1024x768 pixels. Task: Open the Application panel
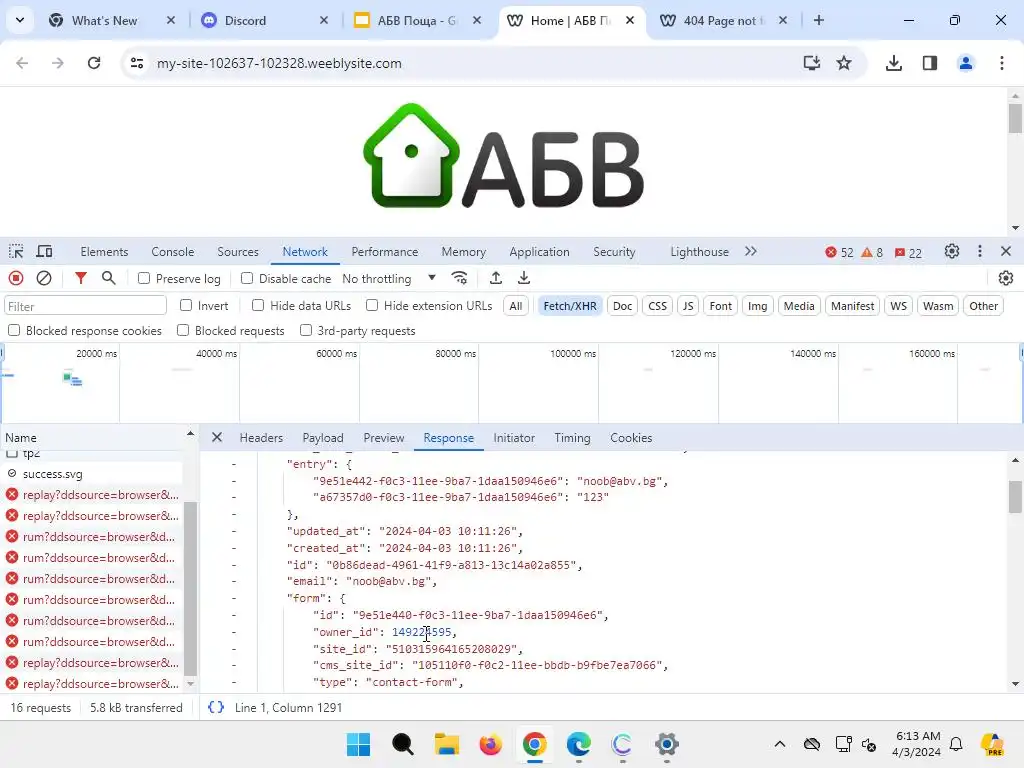pyautogui.click(x=539, y=251)
